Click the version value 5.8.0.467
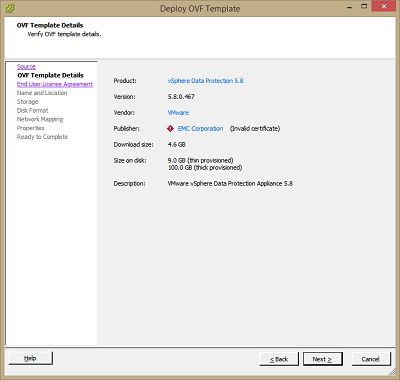 [x=181, y=97]
